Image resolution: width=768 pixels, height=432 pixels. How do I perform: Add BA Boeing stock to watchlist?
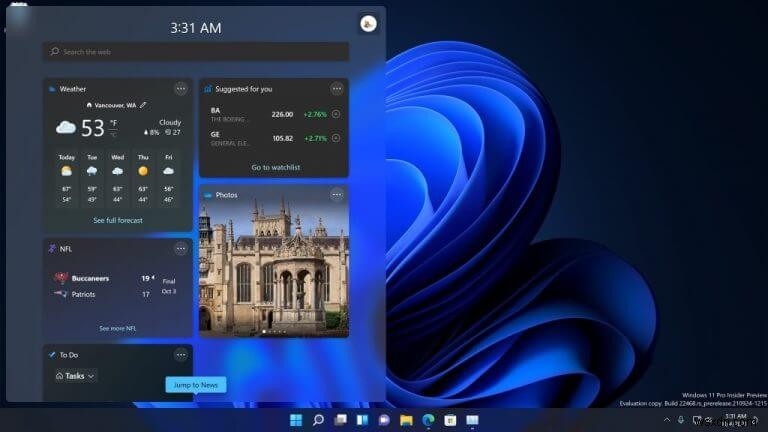336,114
